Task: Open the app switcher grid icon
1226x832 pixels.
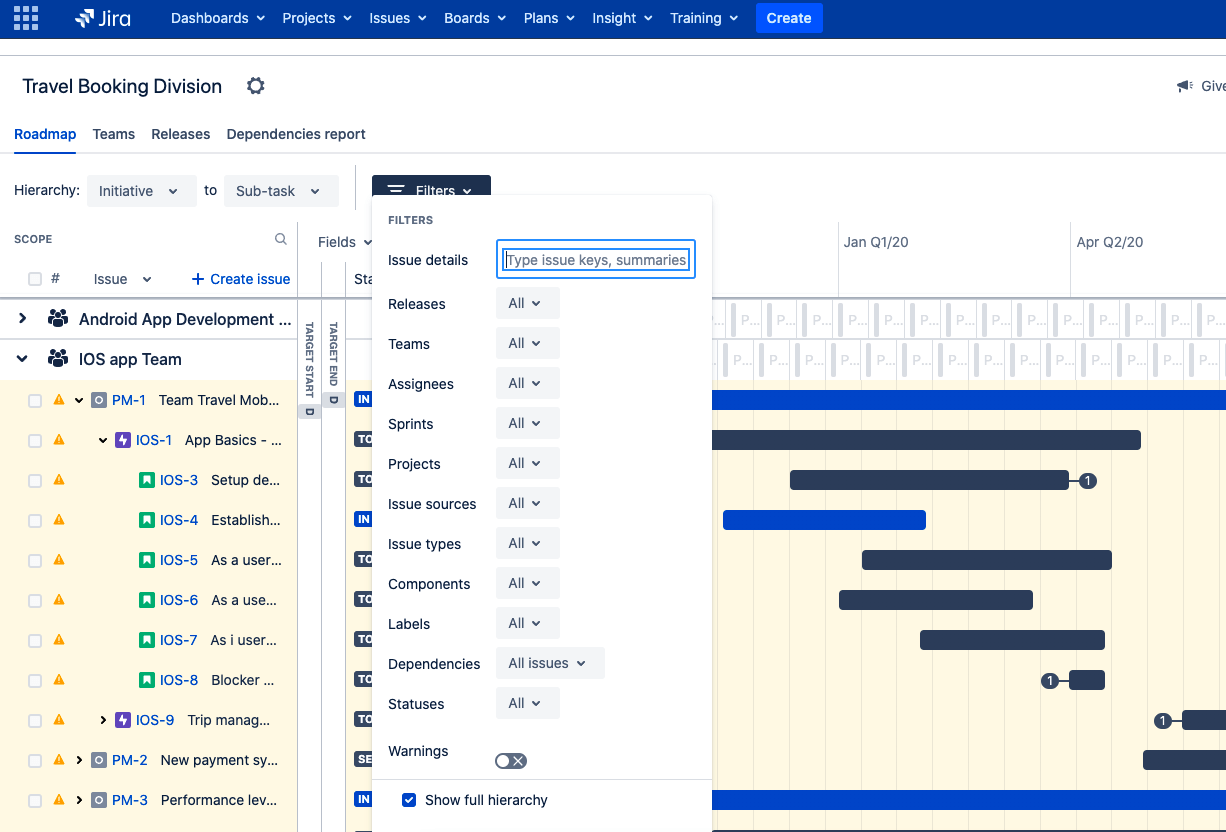Action: pyautogui.click(x=26, y=17)
